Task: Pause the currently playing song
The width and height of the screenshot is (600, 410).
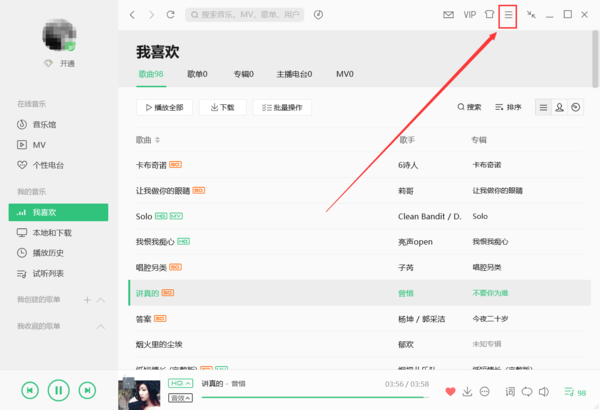Action: coord(59,390)
